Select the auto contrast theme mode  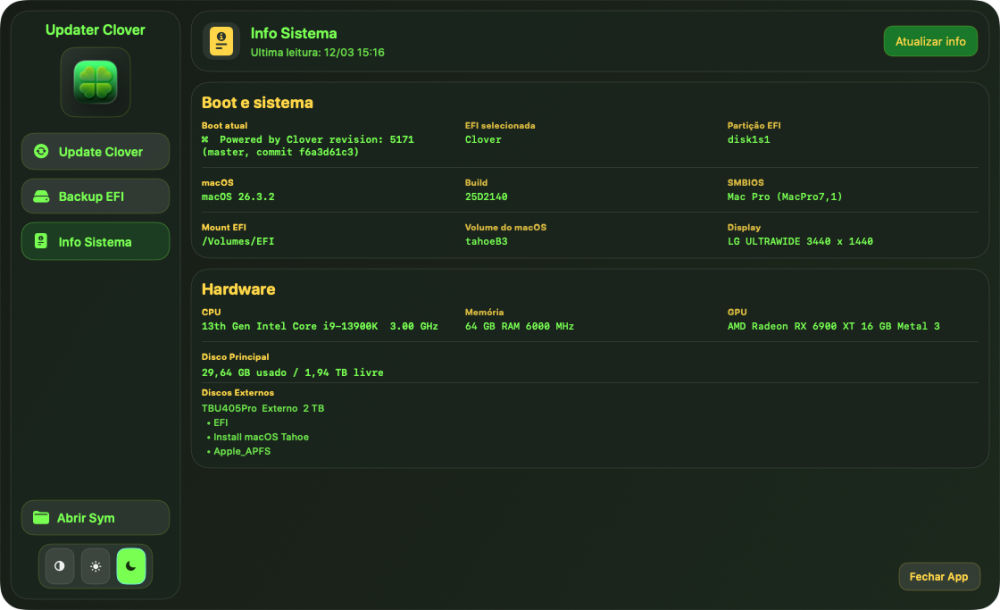[x=59, y=566]
